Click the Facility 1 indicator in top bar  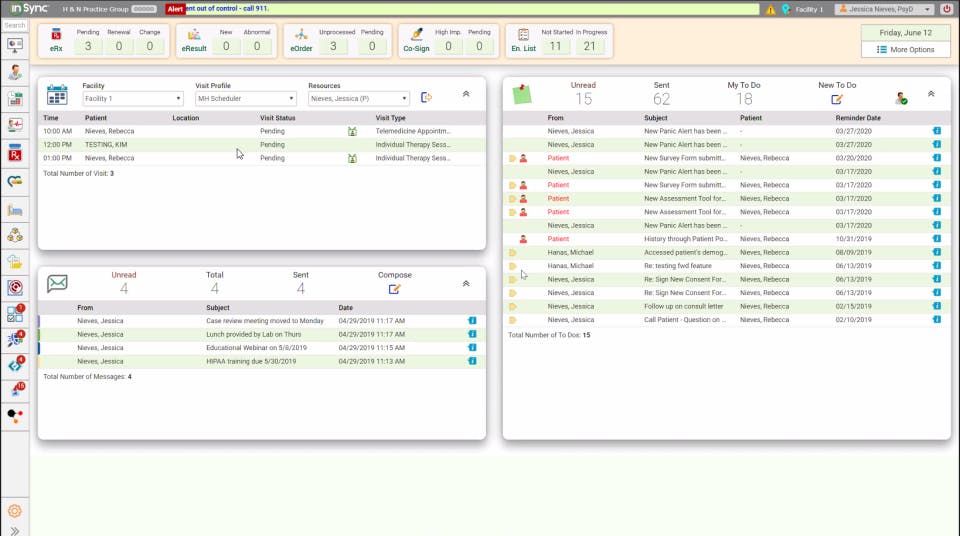pyautogui.click(x=803, y=9)
